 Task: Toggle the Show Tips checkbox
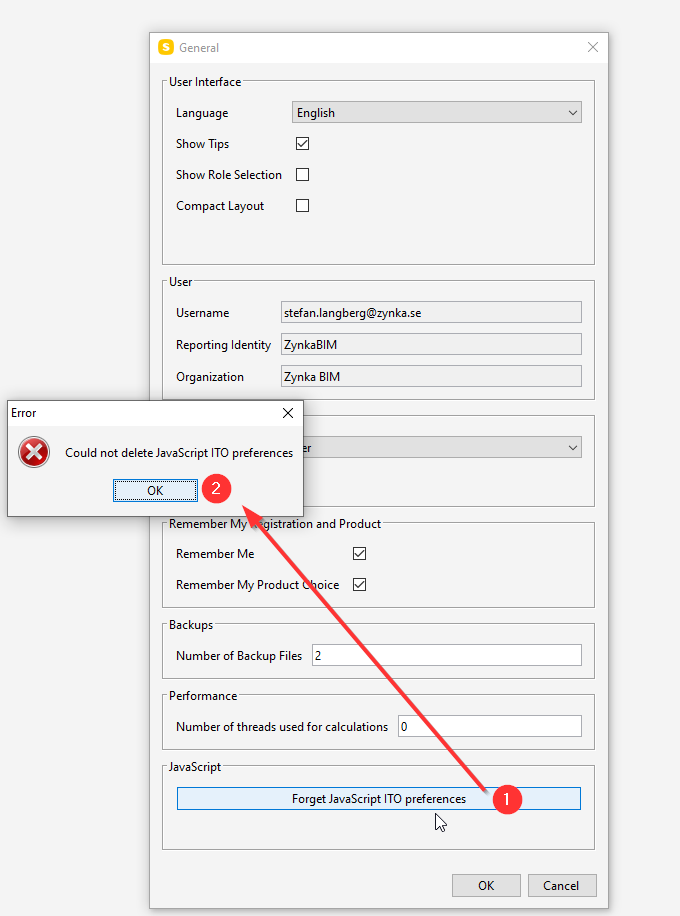[302, 144]
